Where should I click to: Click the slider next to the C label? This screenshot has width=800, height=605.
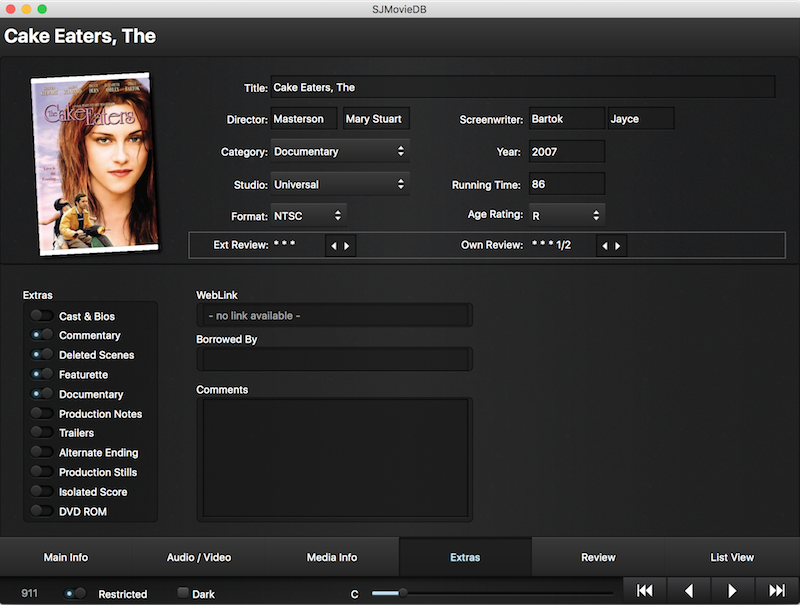[x=492, y=593]
